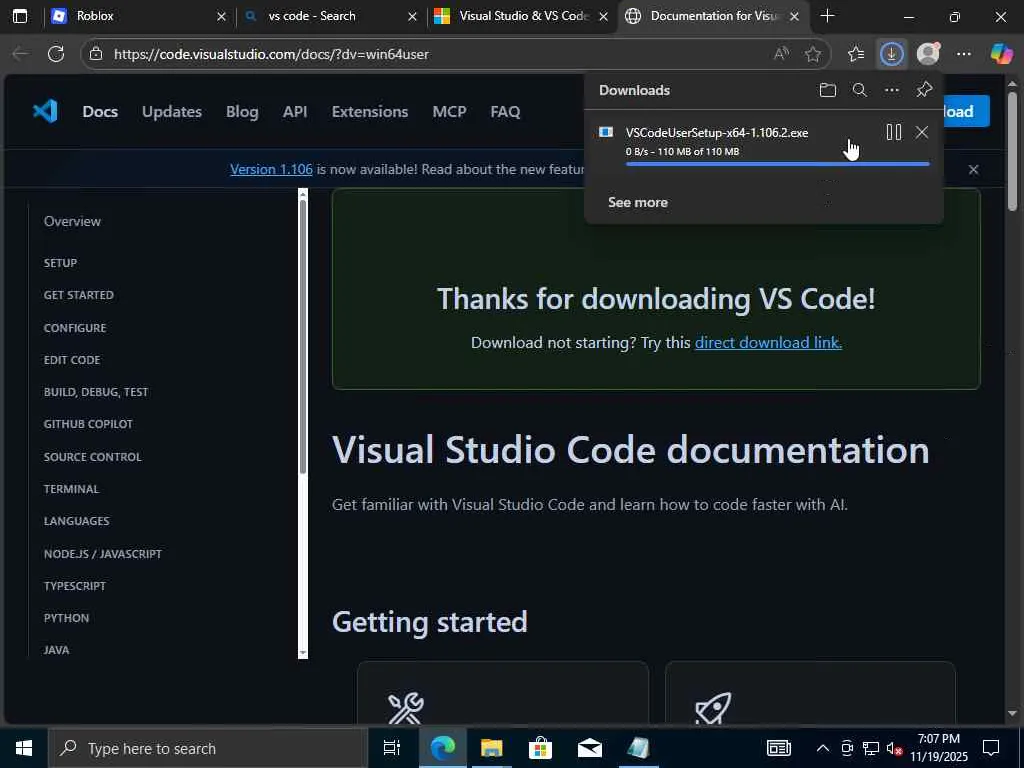Screen dimensions: 1024x768
Task: Switch to Visual Studio & VS Code tab
Action: click(x=520, y=16)
